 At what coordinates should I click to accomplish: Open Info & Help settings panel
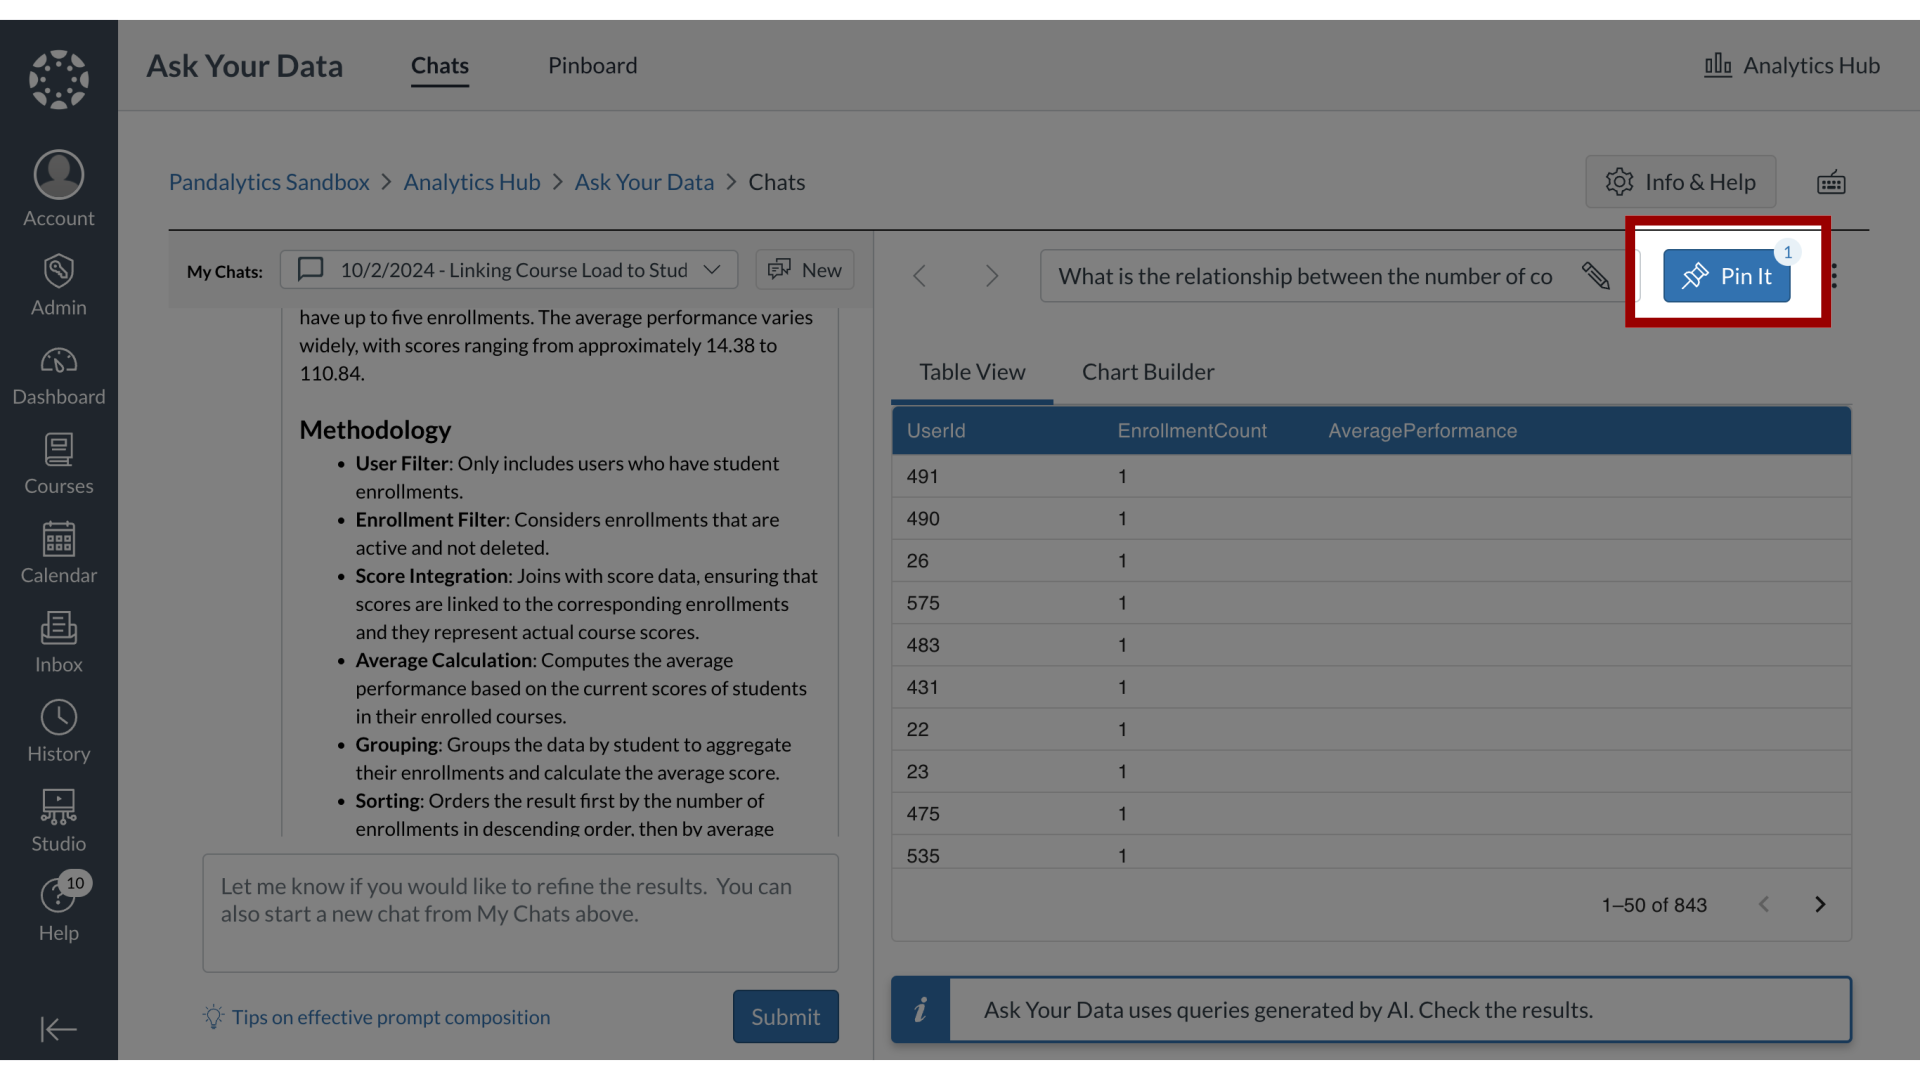pos(1680,182)
